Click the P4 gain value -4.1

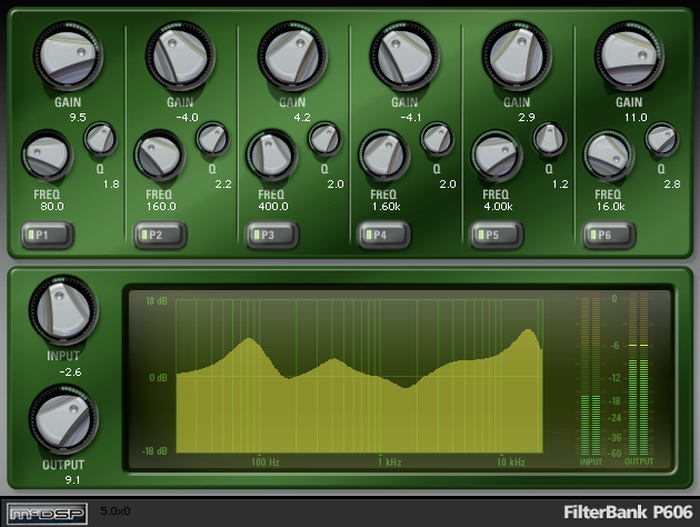pos(411,117)
